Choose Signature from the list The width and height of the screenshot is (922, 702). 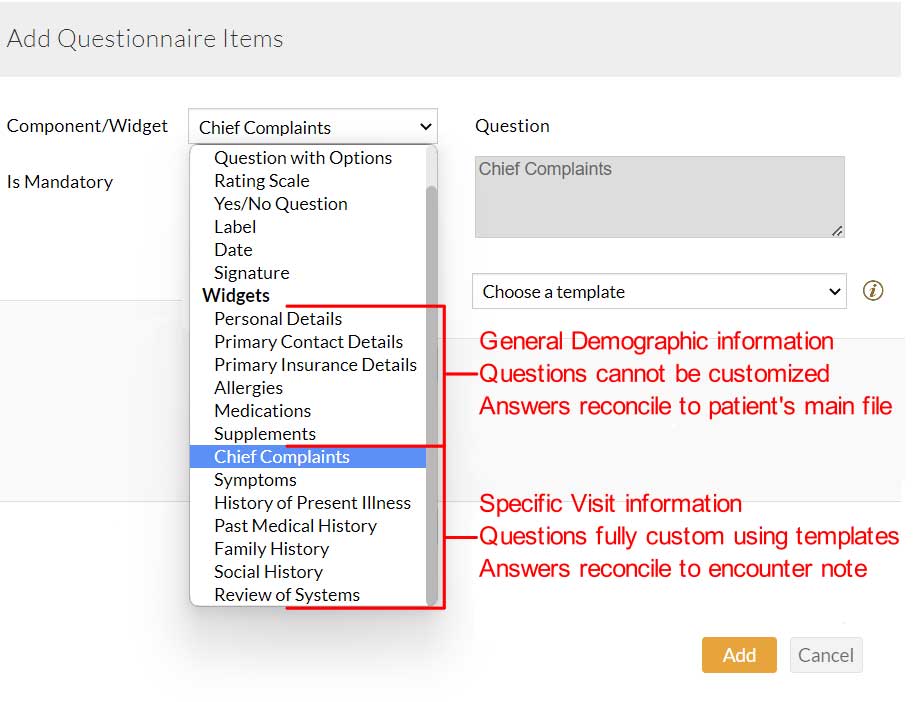point(251,273)
